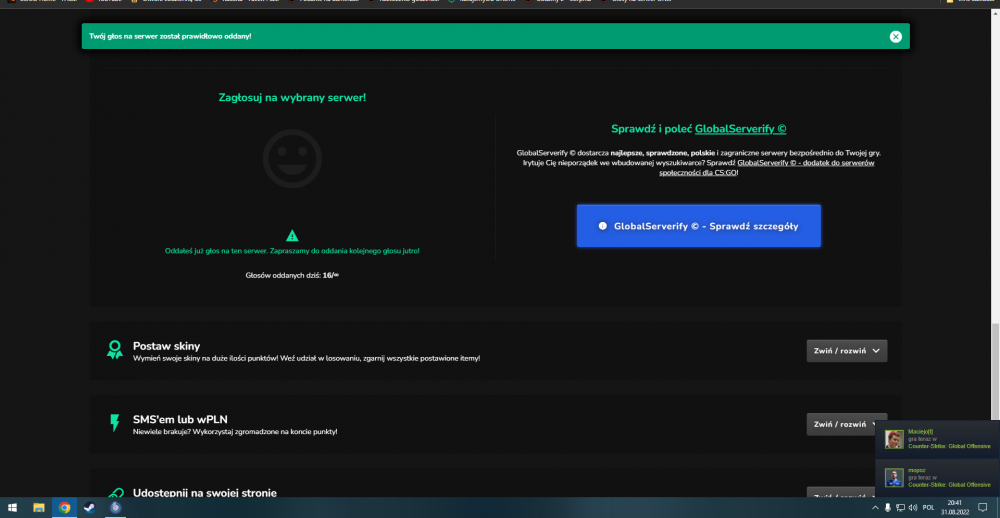Click mopoz's avatar in the Steam notification

(894, 478)
